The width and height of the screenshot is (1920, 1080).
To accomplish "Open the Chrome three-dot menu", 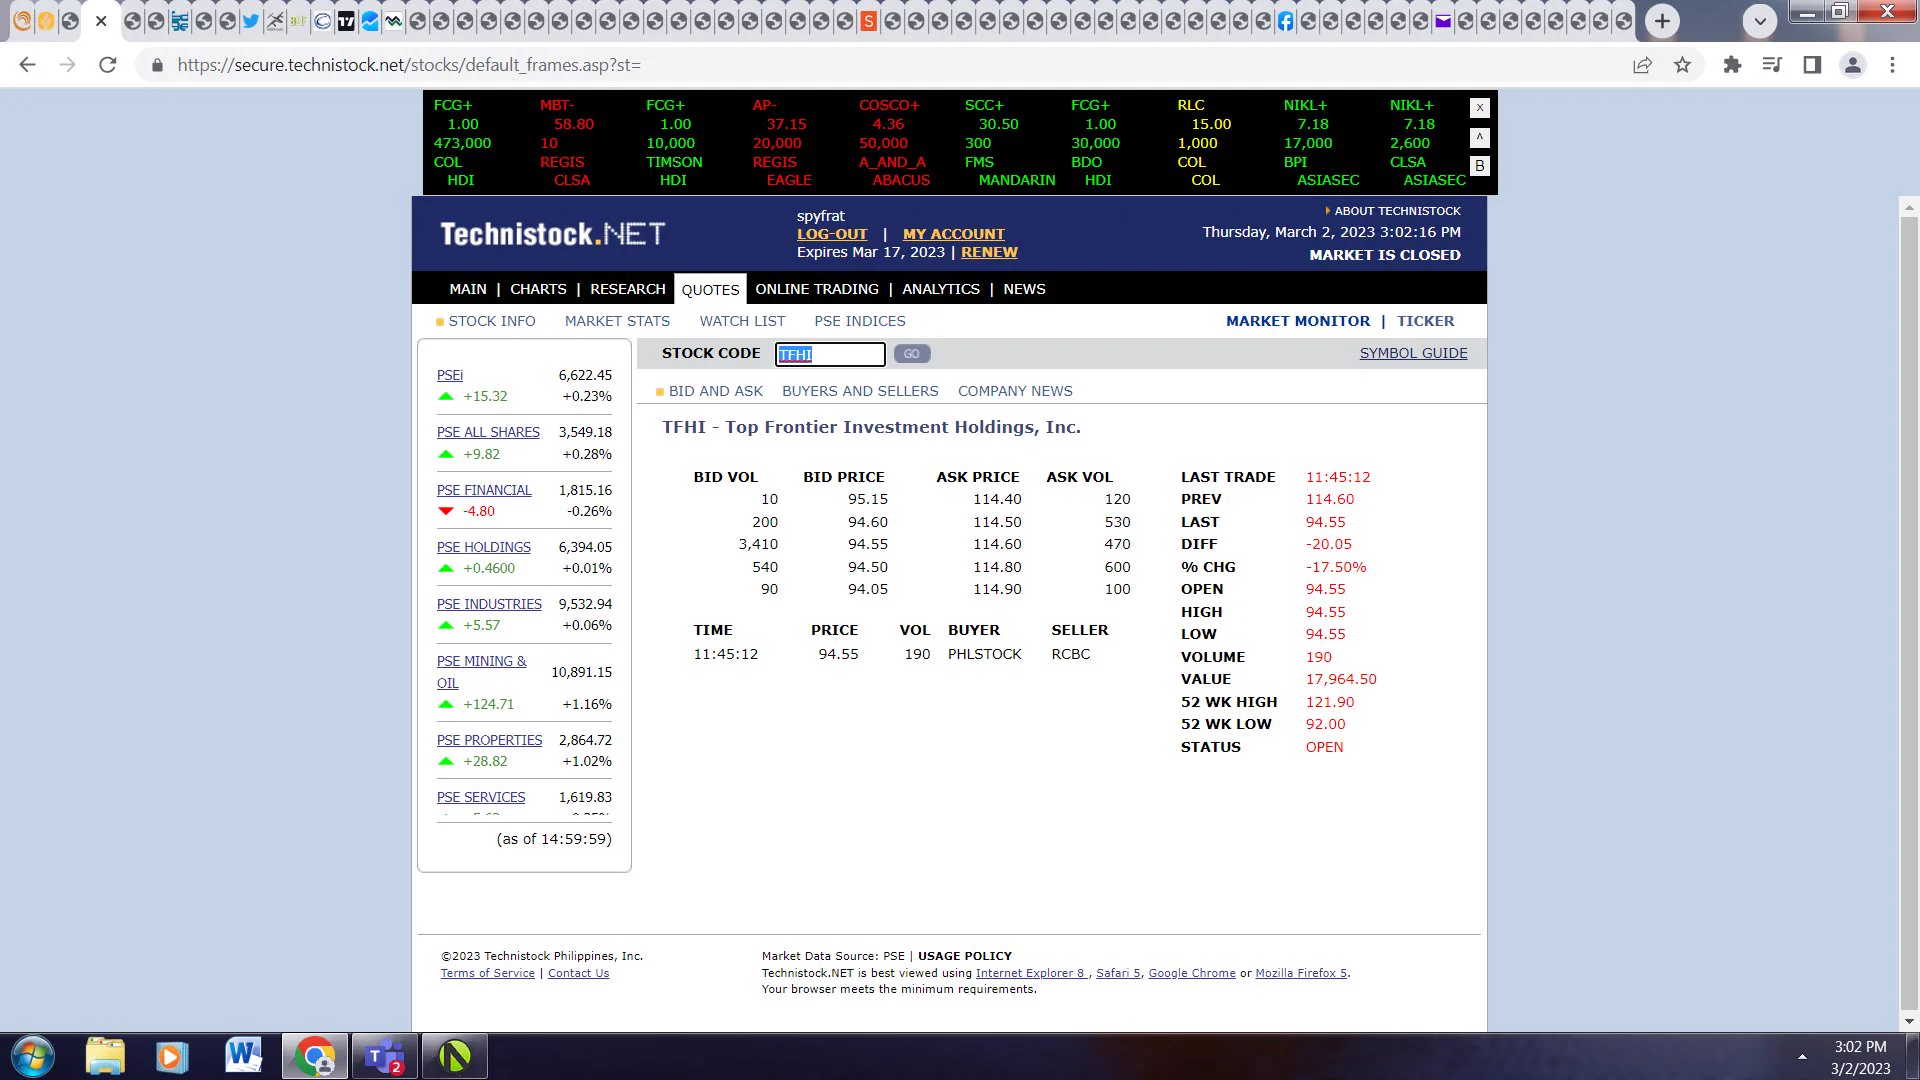I will click(1892, 65).
